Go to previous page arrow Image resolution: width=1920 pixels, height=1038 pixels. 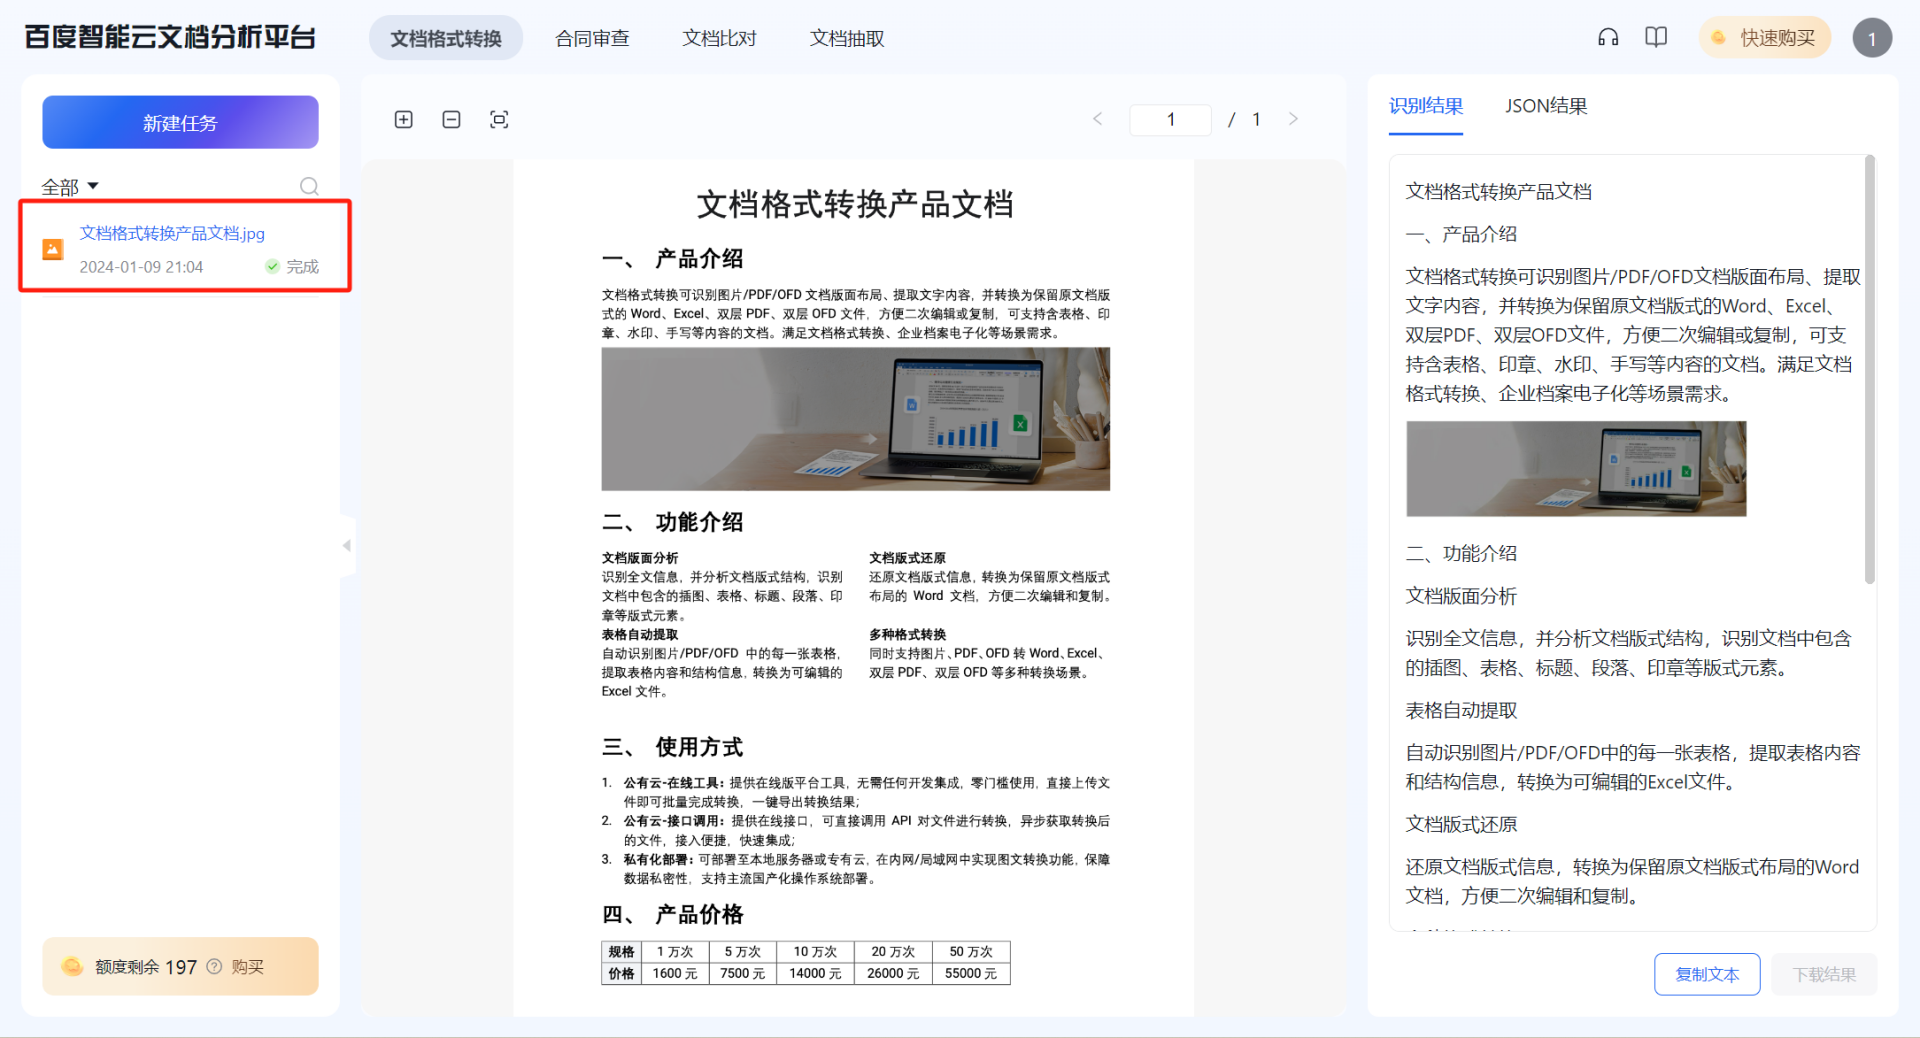1098,119
